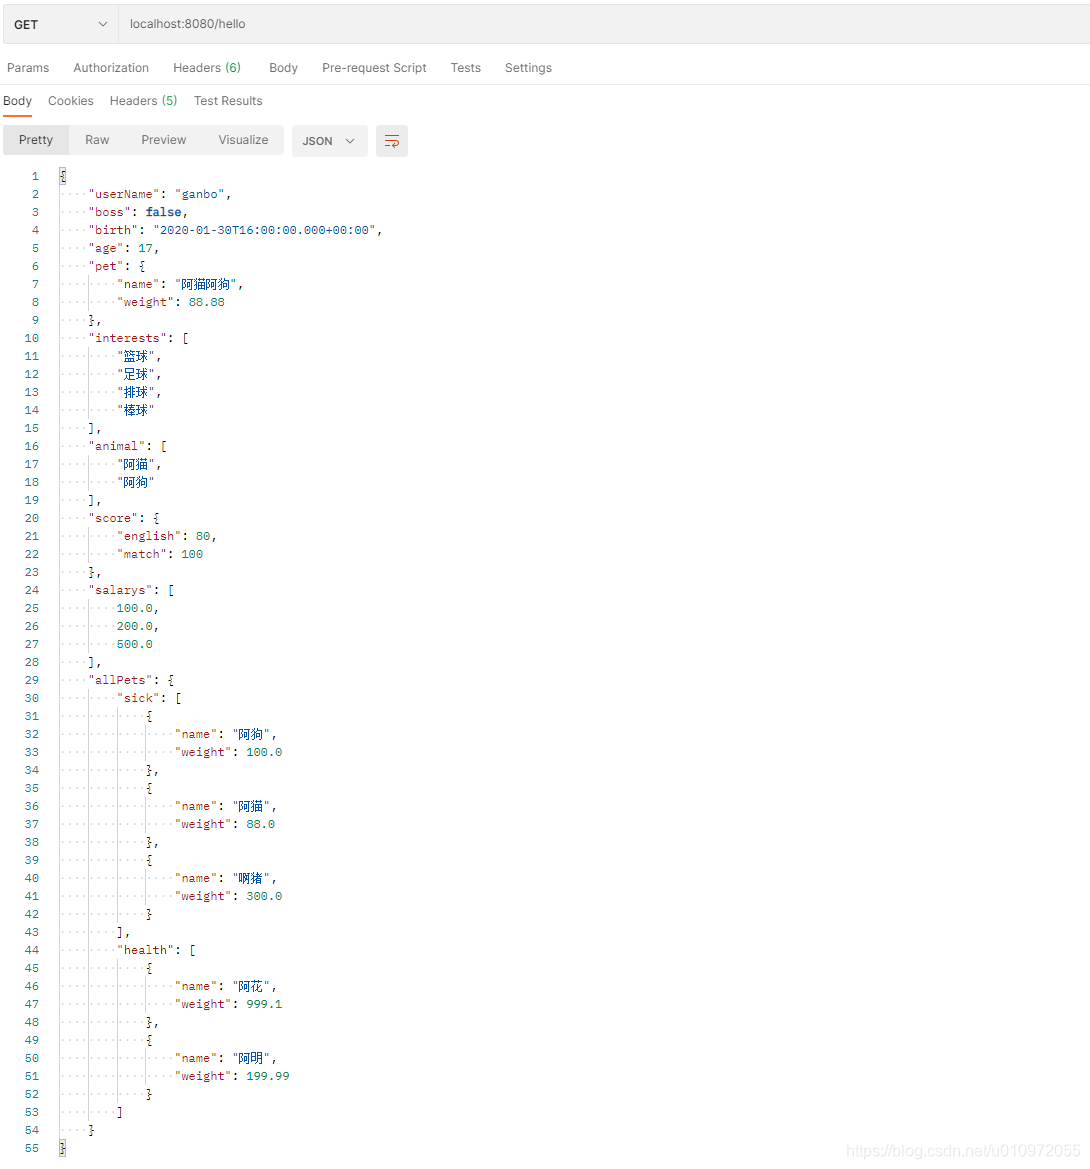Switch to the Tests tab
1090x1169 pixels.
[465, 68]
